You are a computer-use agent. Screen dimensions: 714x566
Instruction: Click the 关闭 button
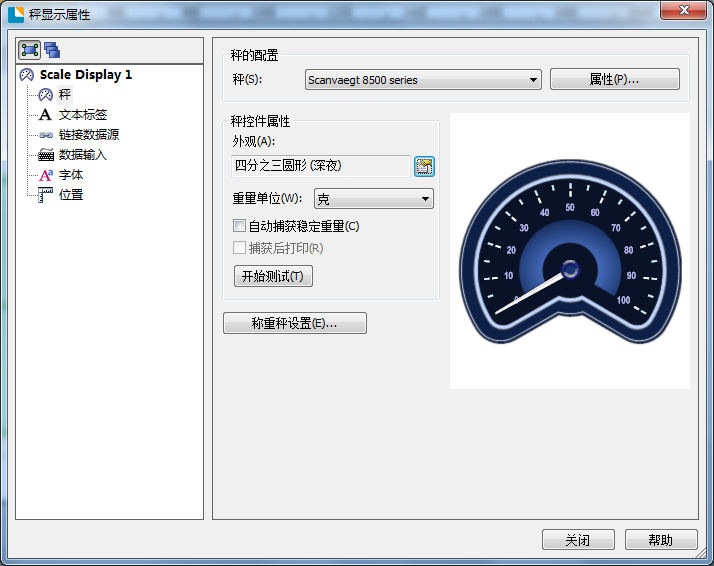578,540
